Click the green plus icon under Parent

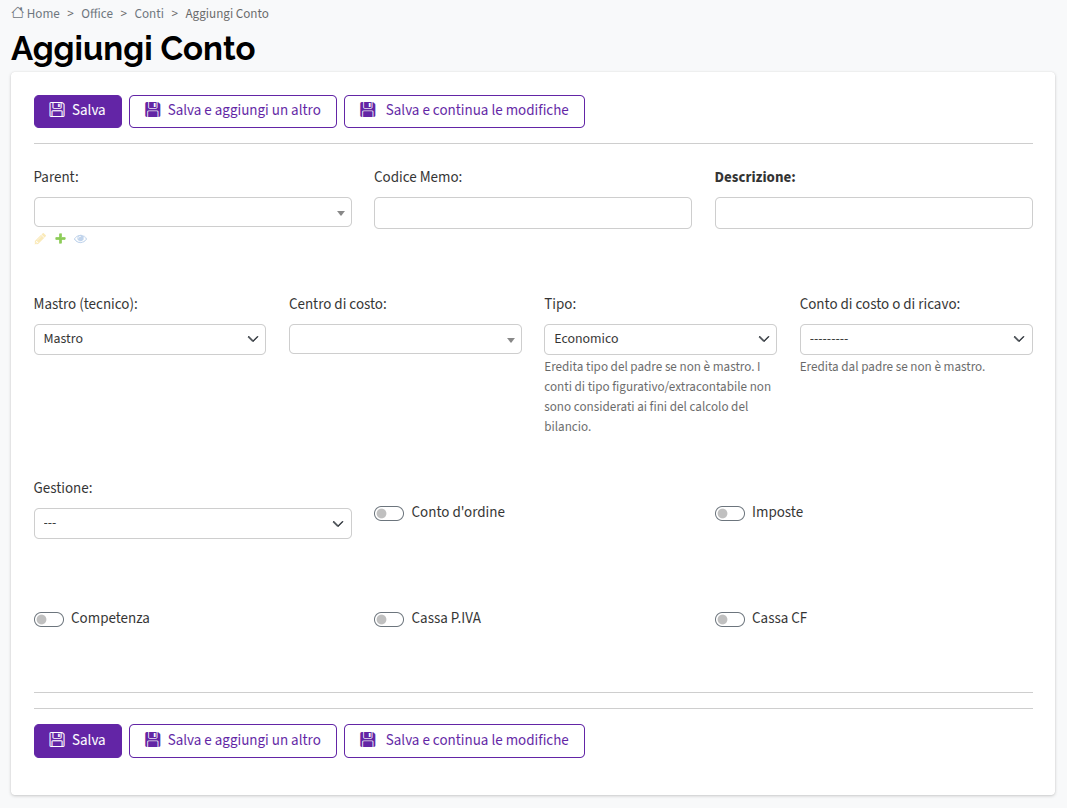(x=61, y=238)
